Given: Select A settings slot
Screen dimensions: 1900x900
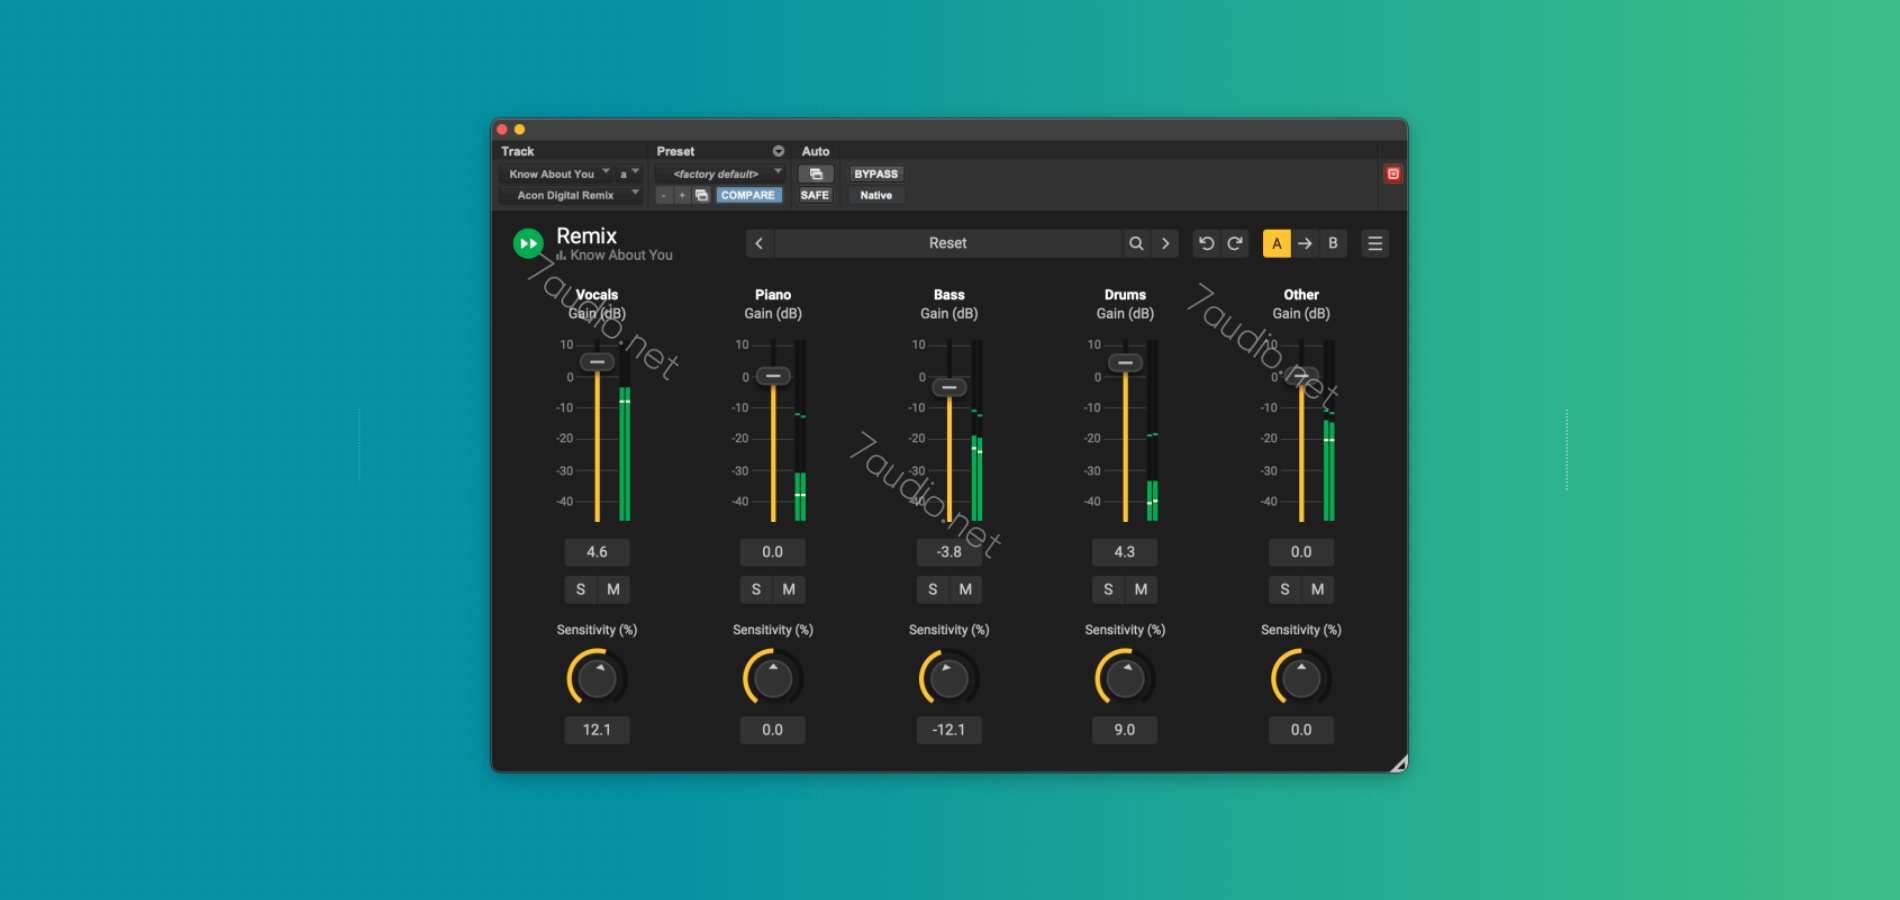Looking at the screenshot, I should pyautogui.click(x=1277, y=243).
